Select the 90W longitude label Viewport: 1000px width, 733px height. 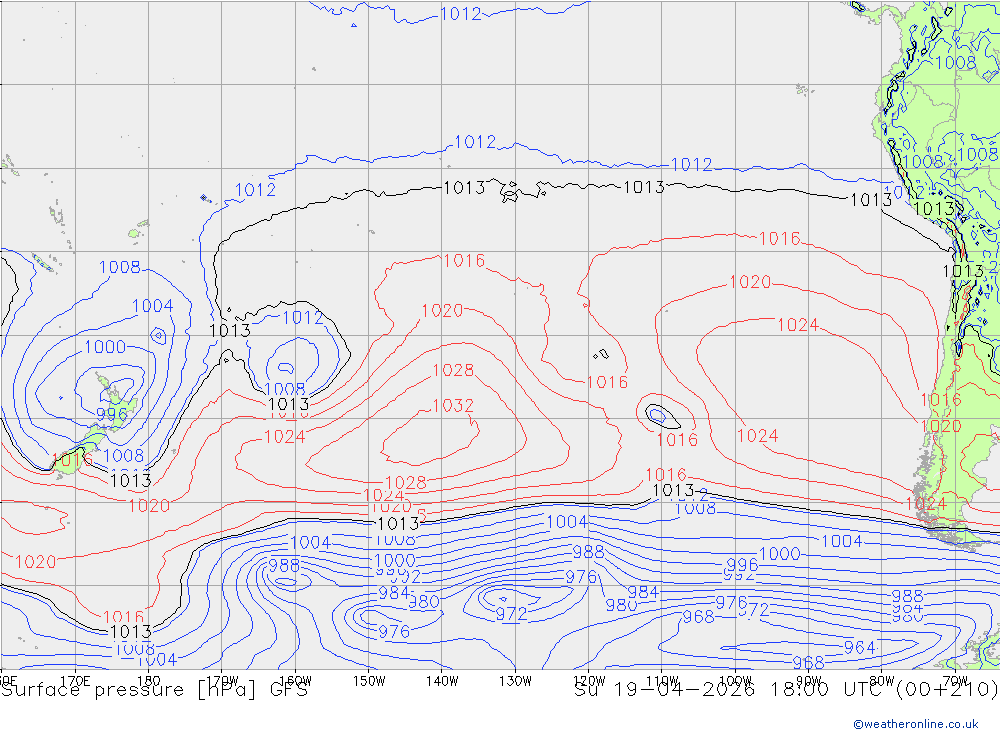(809, 681)
